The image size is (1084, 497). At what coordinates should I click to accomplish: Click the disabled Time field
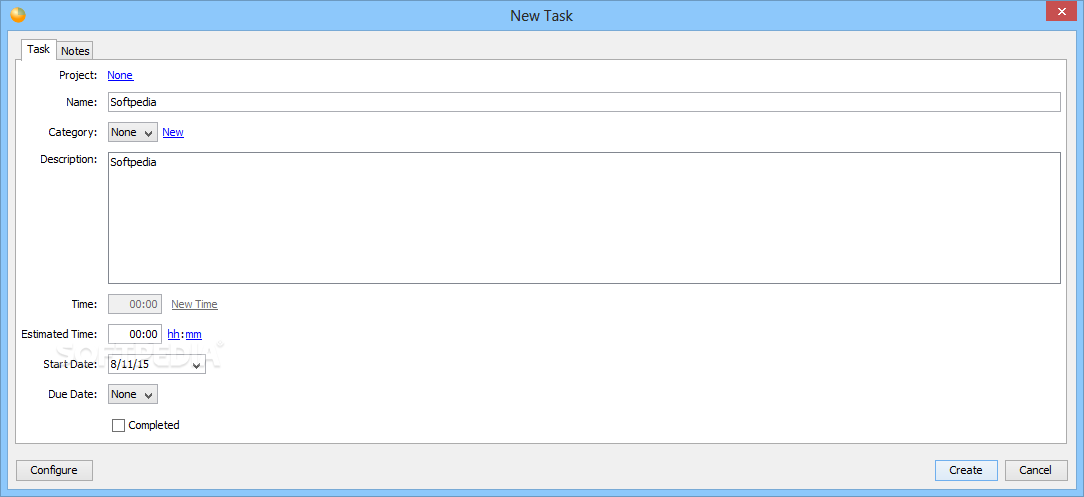135,304
